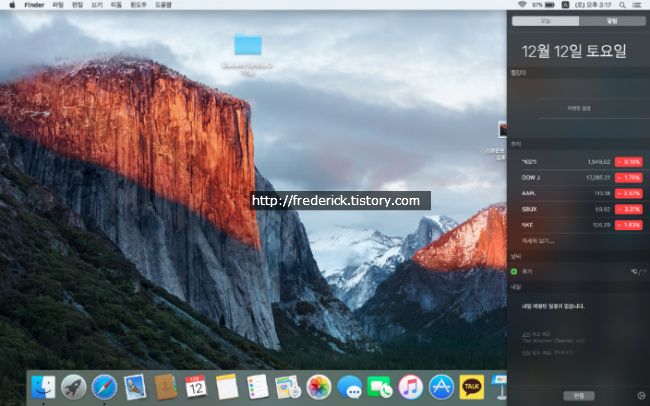Open Calendar icon showing 12 in Dock
This screenshot has width=650, height=406.
[x=196, y=387]
